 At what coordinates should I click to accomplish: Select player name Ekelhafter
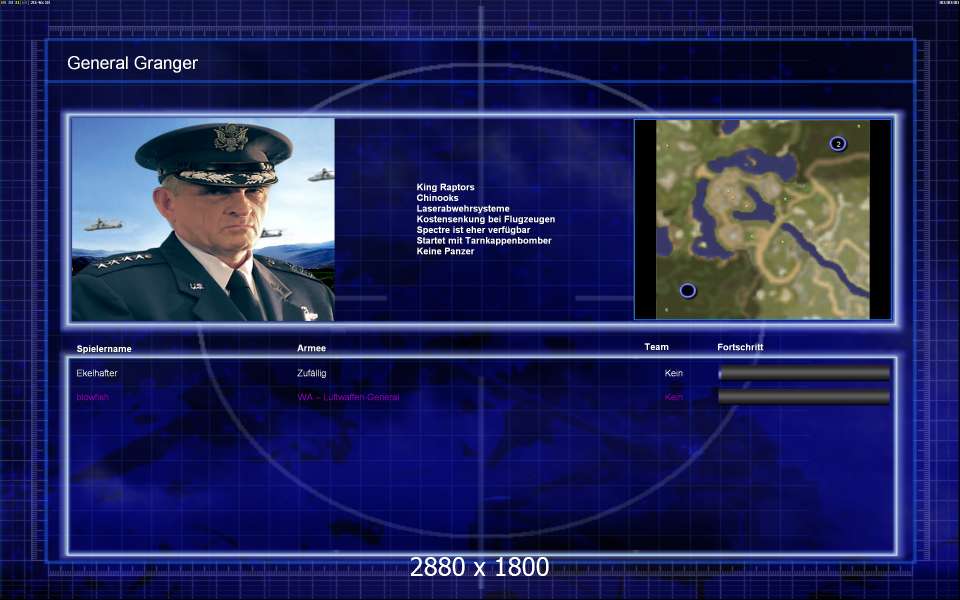(x=97, y=373)
